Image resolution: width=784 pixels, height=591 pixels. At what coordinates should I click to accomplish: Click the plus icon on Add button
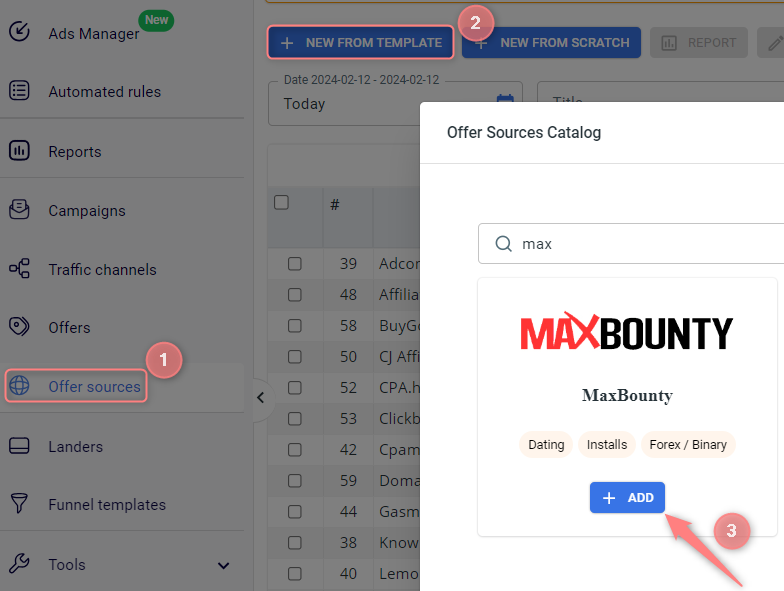[608, 498]
